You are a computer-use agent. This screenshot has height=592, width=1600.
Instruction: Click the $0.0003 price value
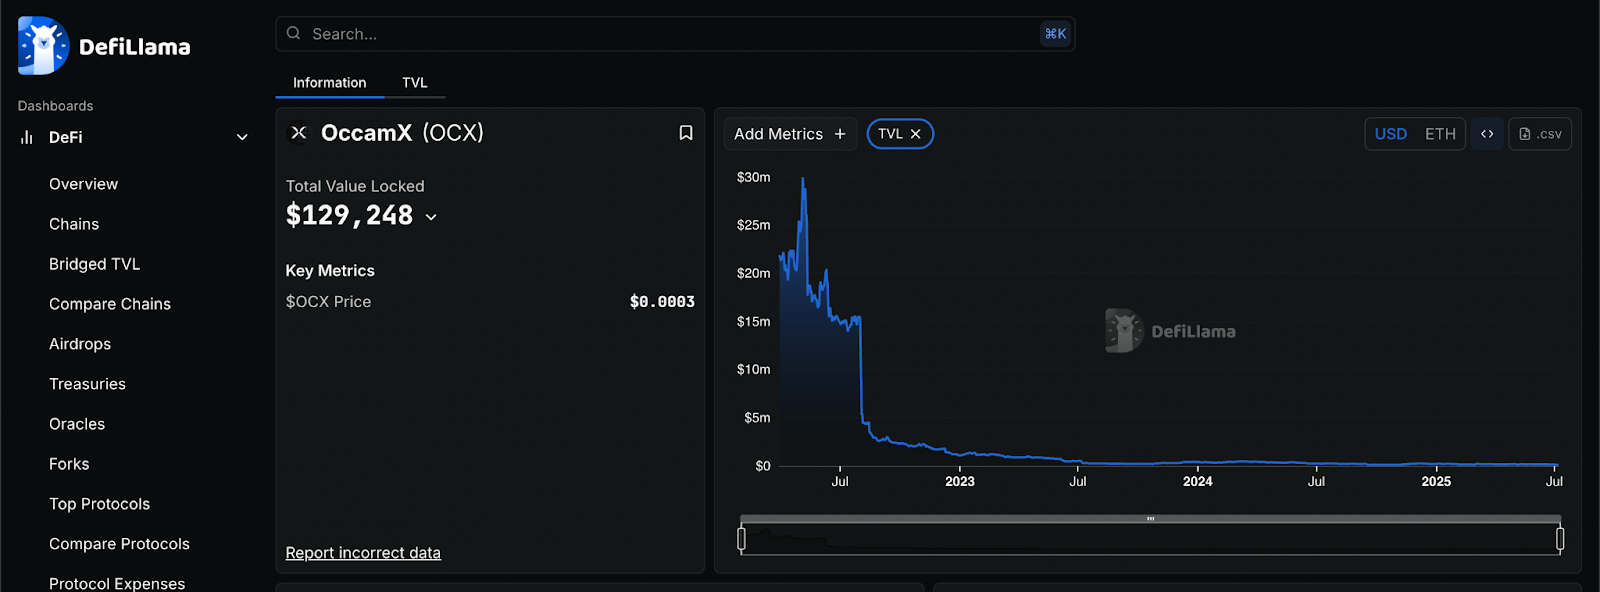click(x=662, y=302)
